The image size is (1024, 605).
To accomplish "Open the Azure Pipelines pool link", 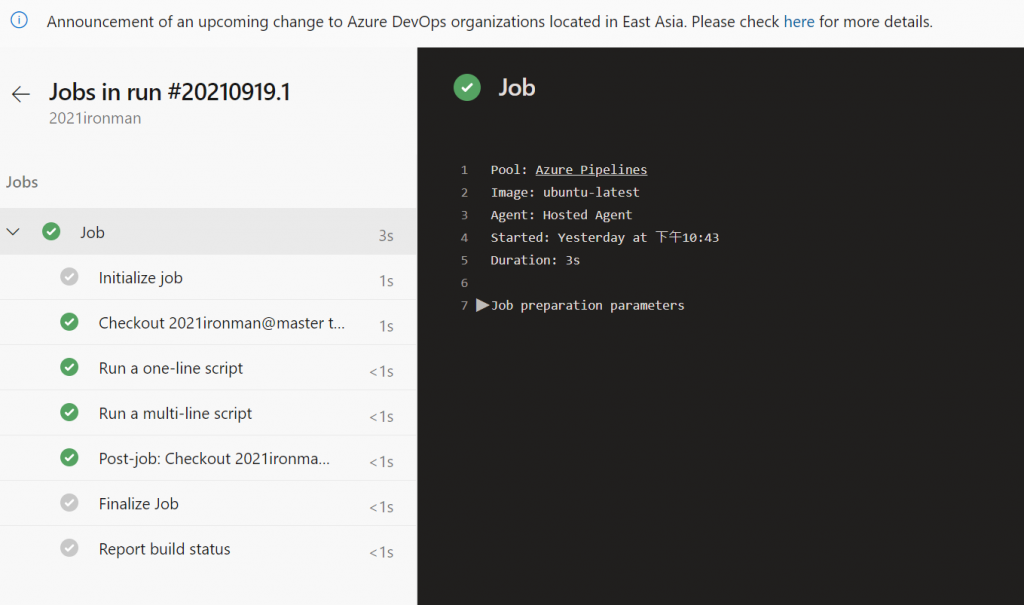I will tap(591, 170).
